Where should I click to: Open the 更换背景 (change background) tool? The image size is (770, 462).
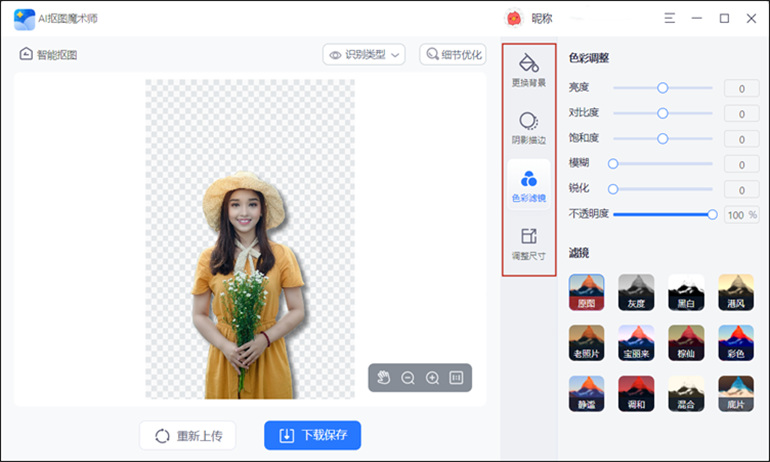click(x=528, y=70)
